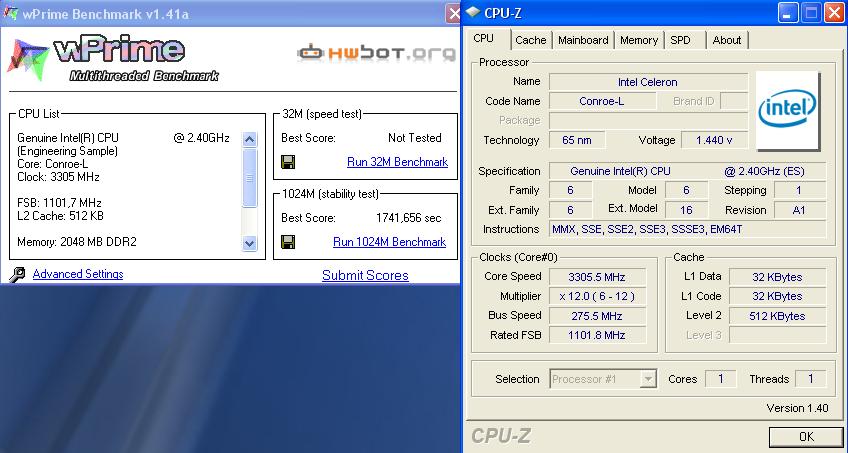Click the hwbot.org logo
Image resolution: width=848 pixels, height=453 pixels.
click(x=376, y=52)
